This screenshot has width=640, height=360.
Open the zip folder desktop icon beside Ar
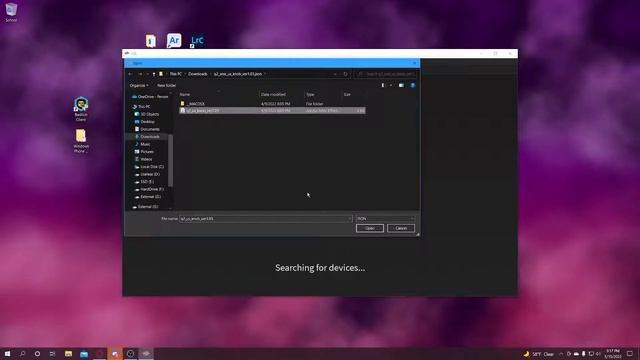[x=151, y=40]
